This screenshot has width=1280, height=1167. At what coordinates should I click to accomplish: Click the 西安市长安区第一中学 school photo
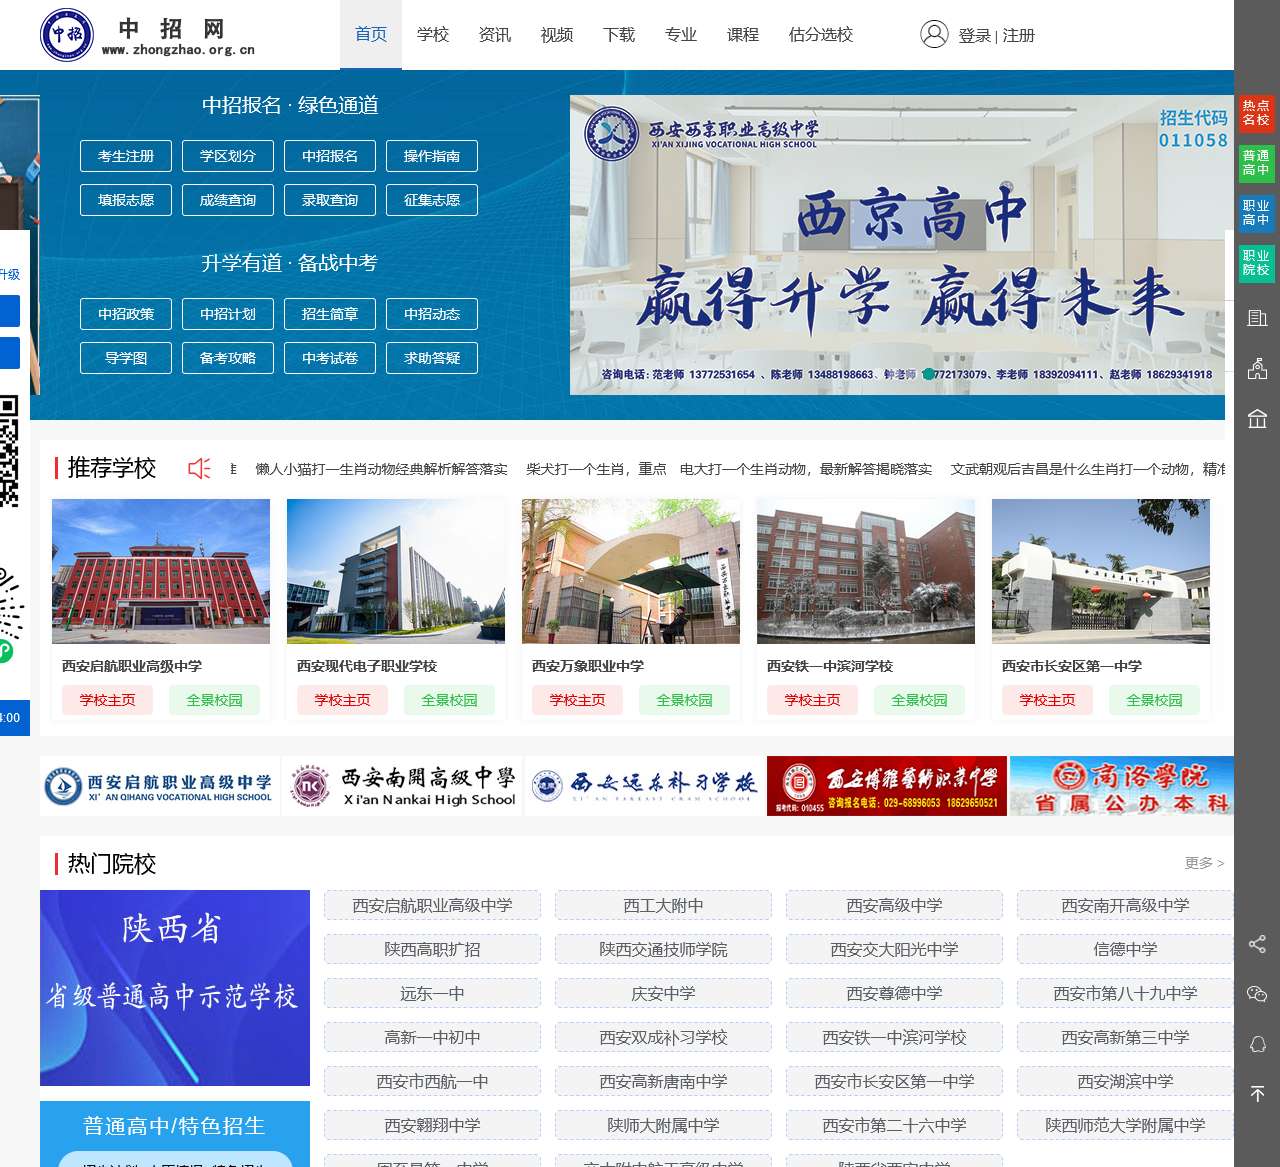coord(1101,571)
